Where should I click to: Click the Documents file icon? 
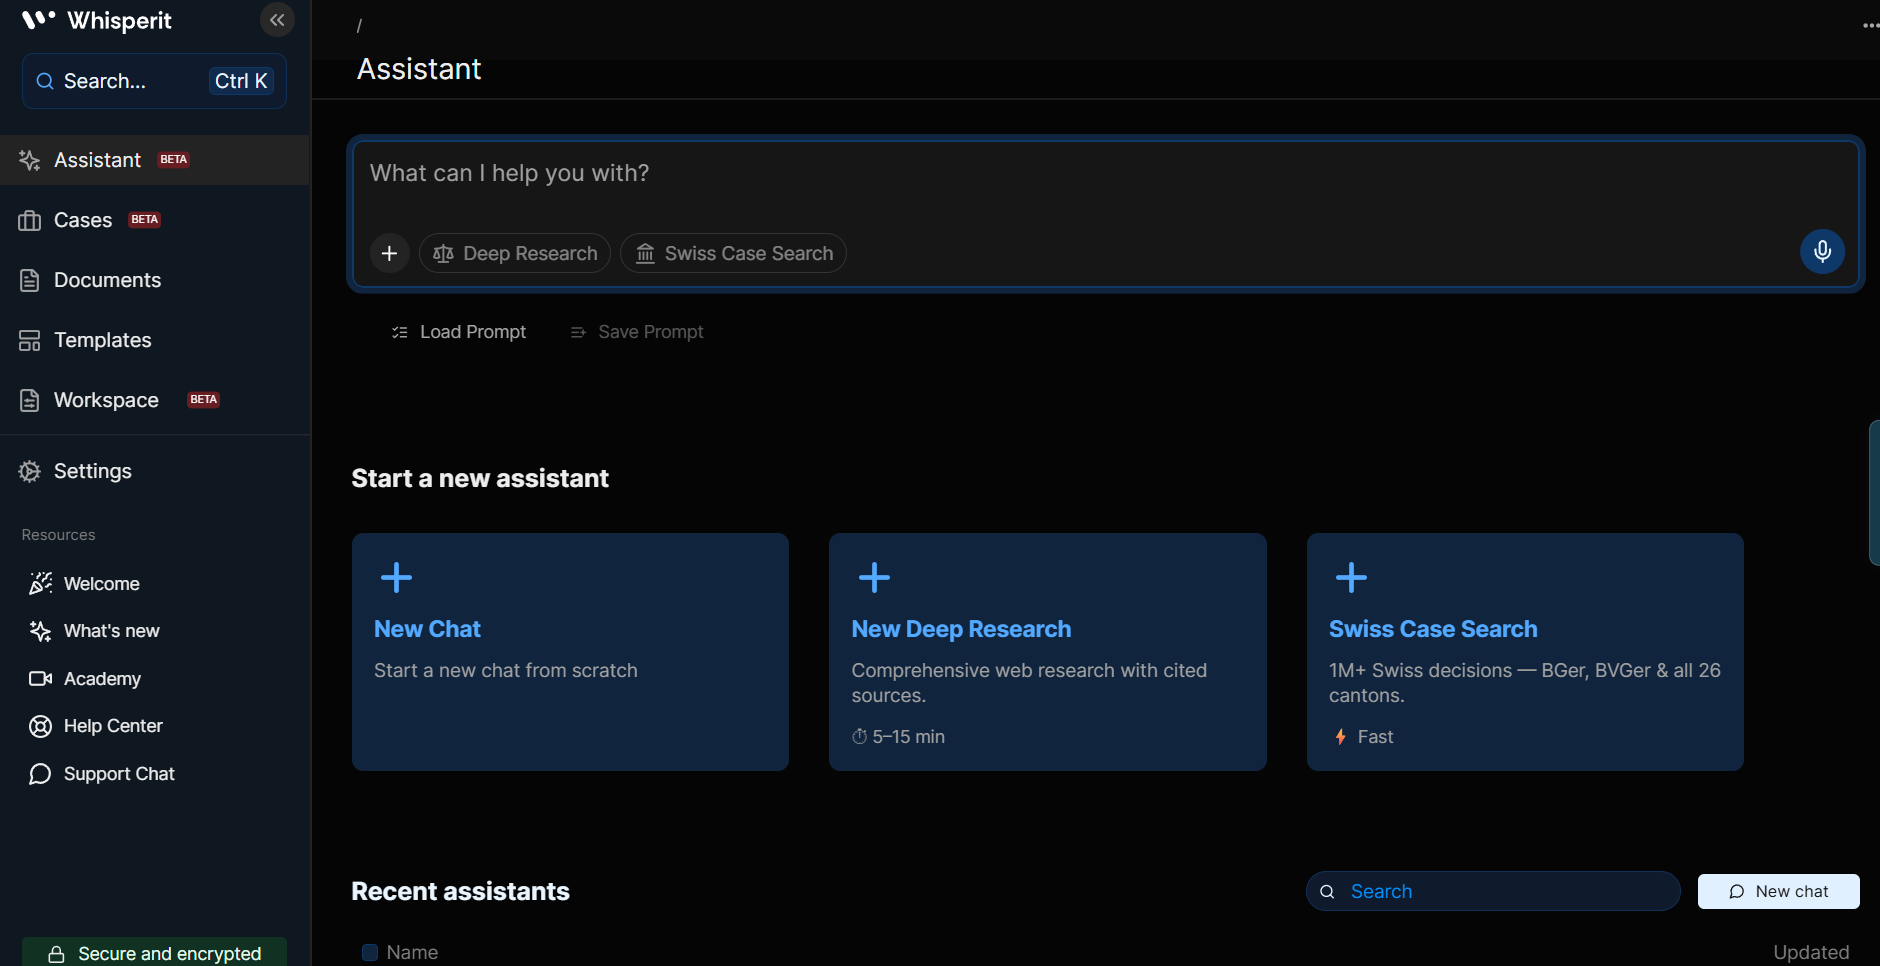pyautogui.click(x=29, y=280)
